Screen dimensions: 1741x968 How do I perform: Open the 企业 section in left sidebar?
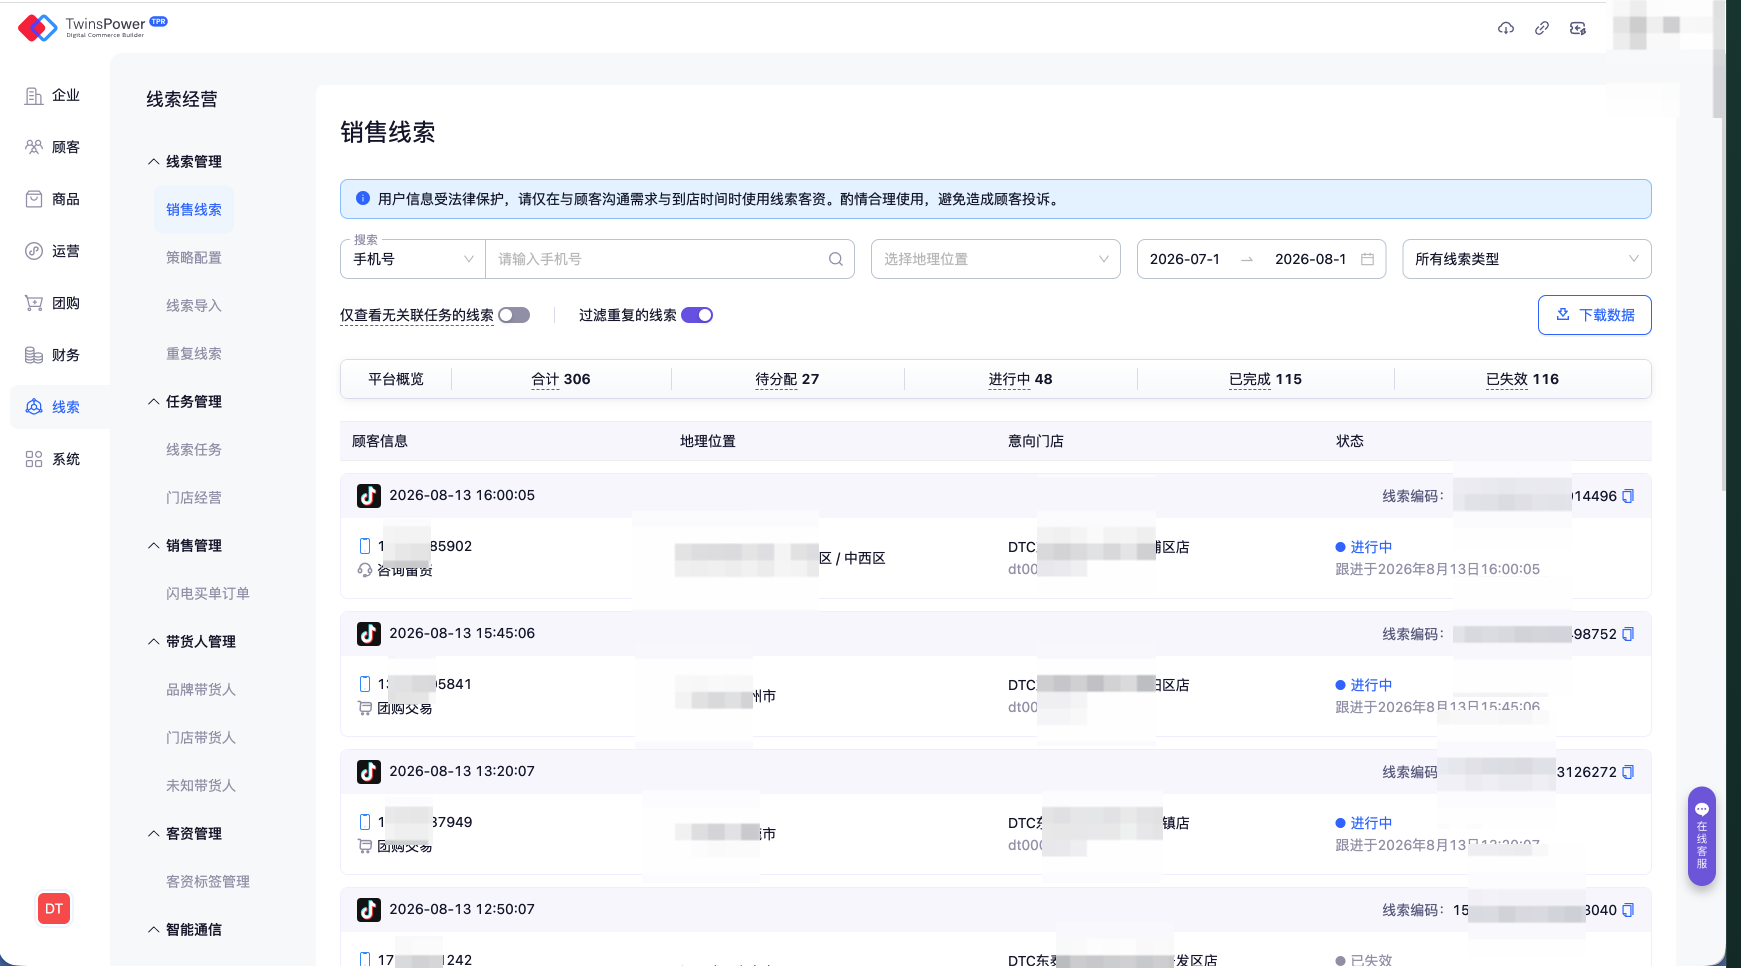point(53,95)
